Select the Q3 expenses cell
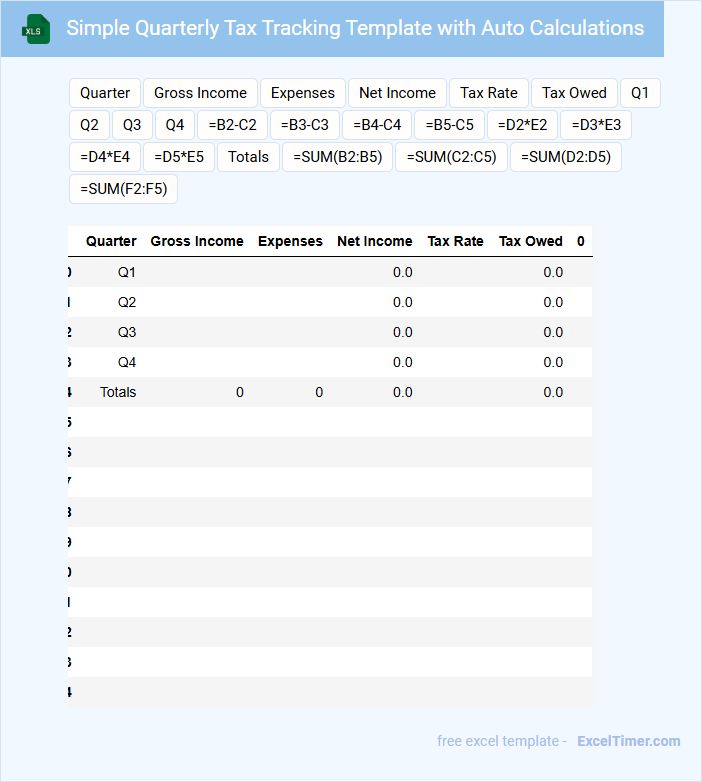This screenshot has height=782, width=702. coord(290,332)
